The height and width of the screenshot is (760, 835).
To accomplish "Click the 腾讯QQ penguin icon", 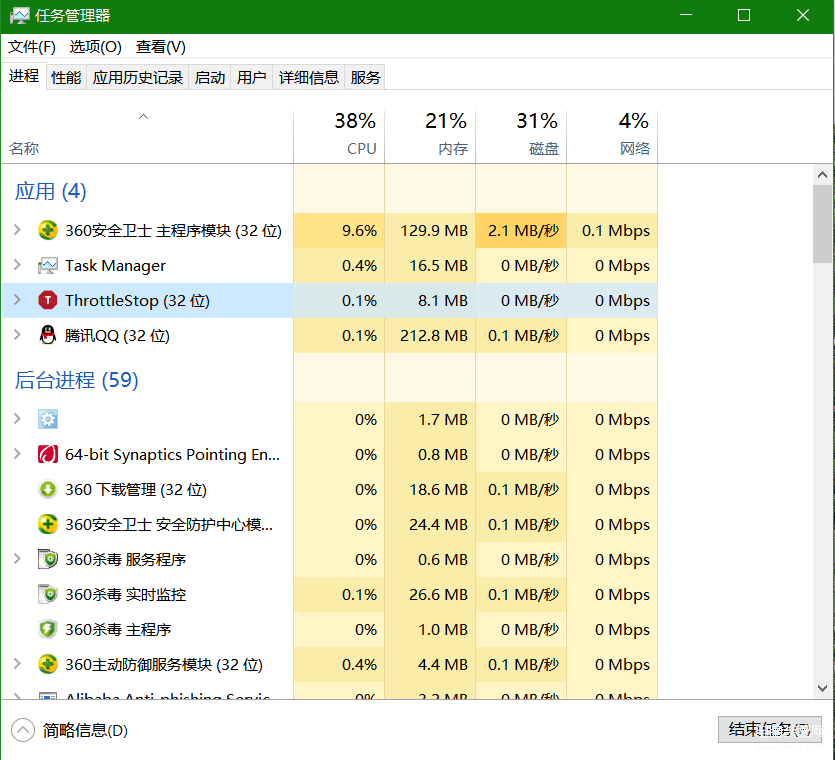I will (48, 336).
